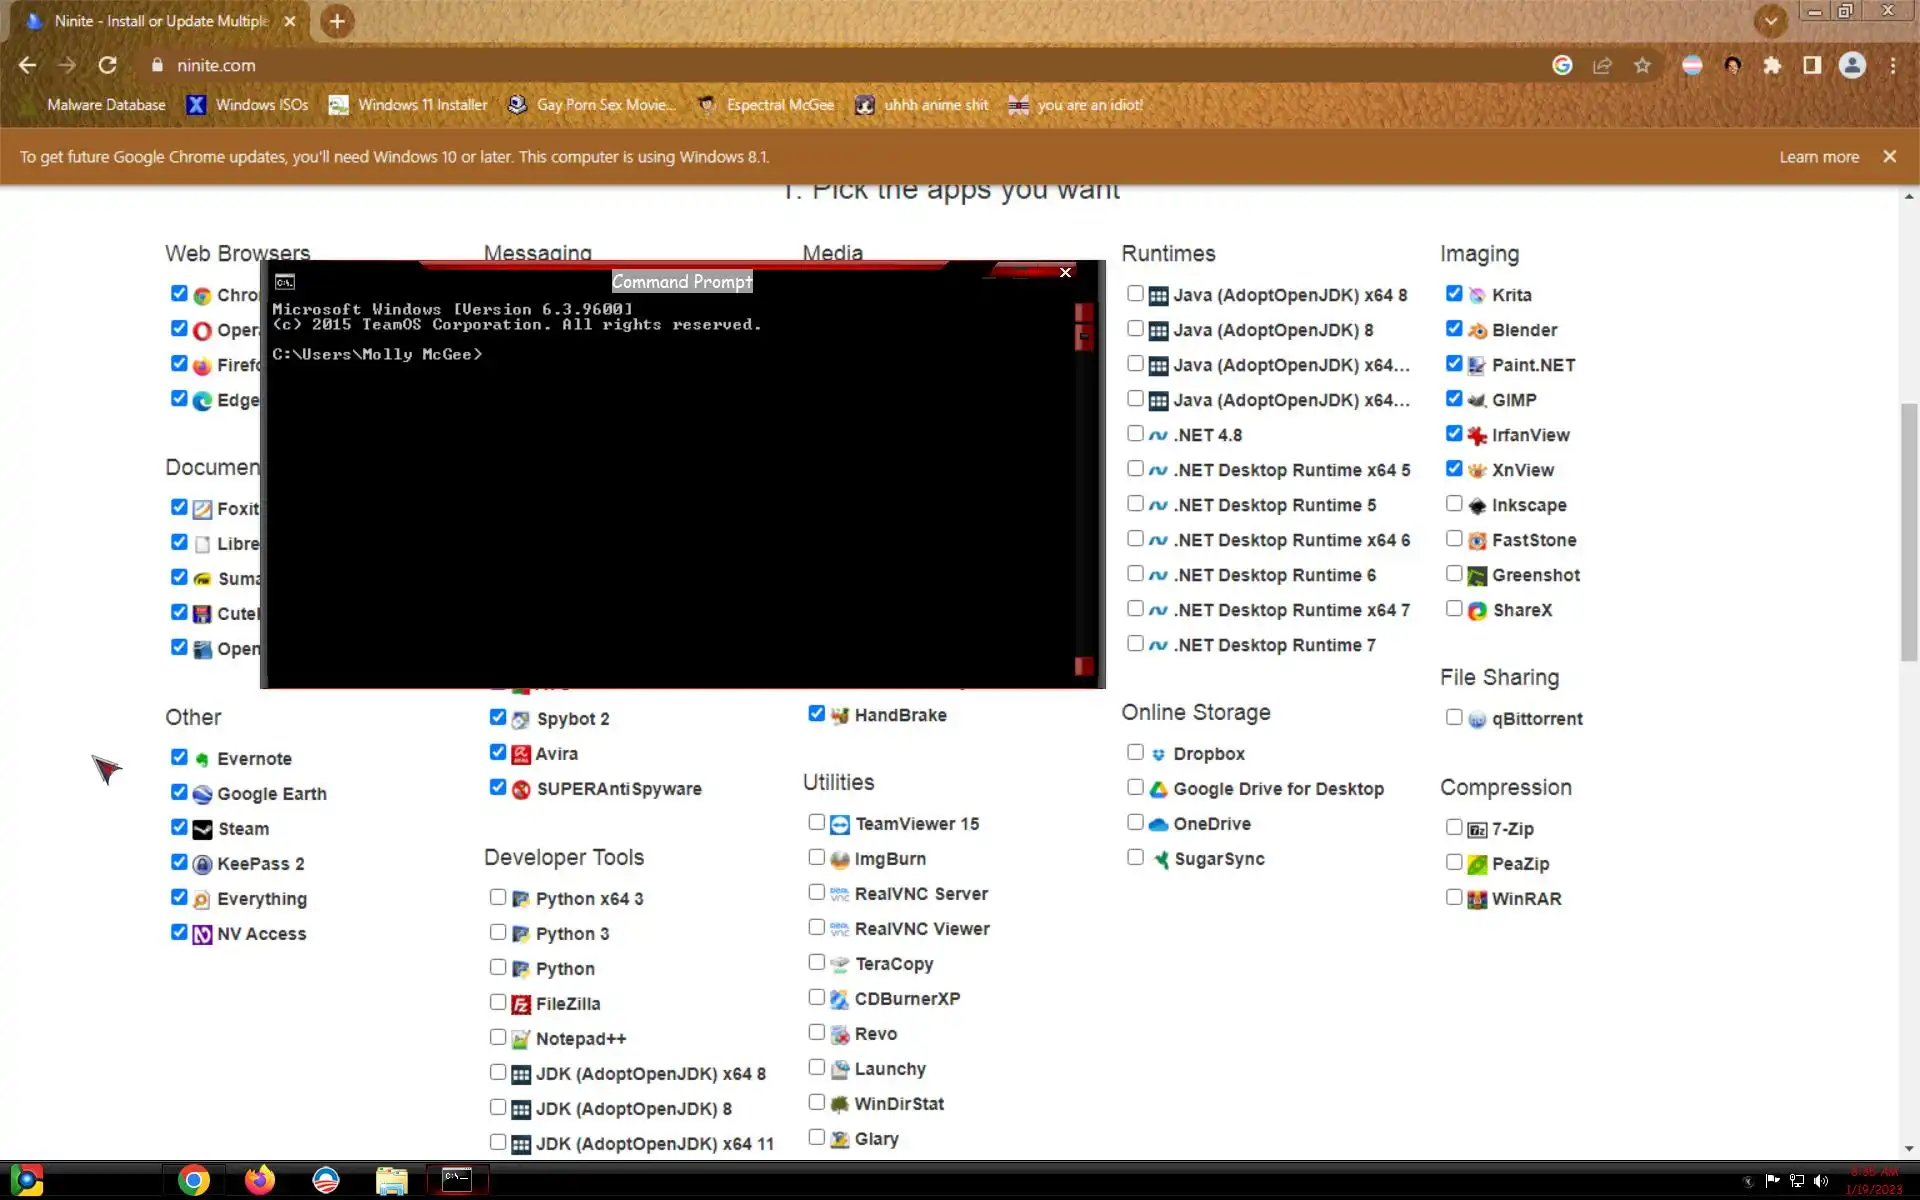Open Firefox from the taskbar
1920x1200 pixels.
click(260, 1180)
